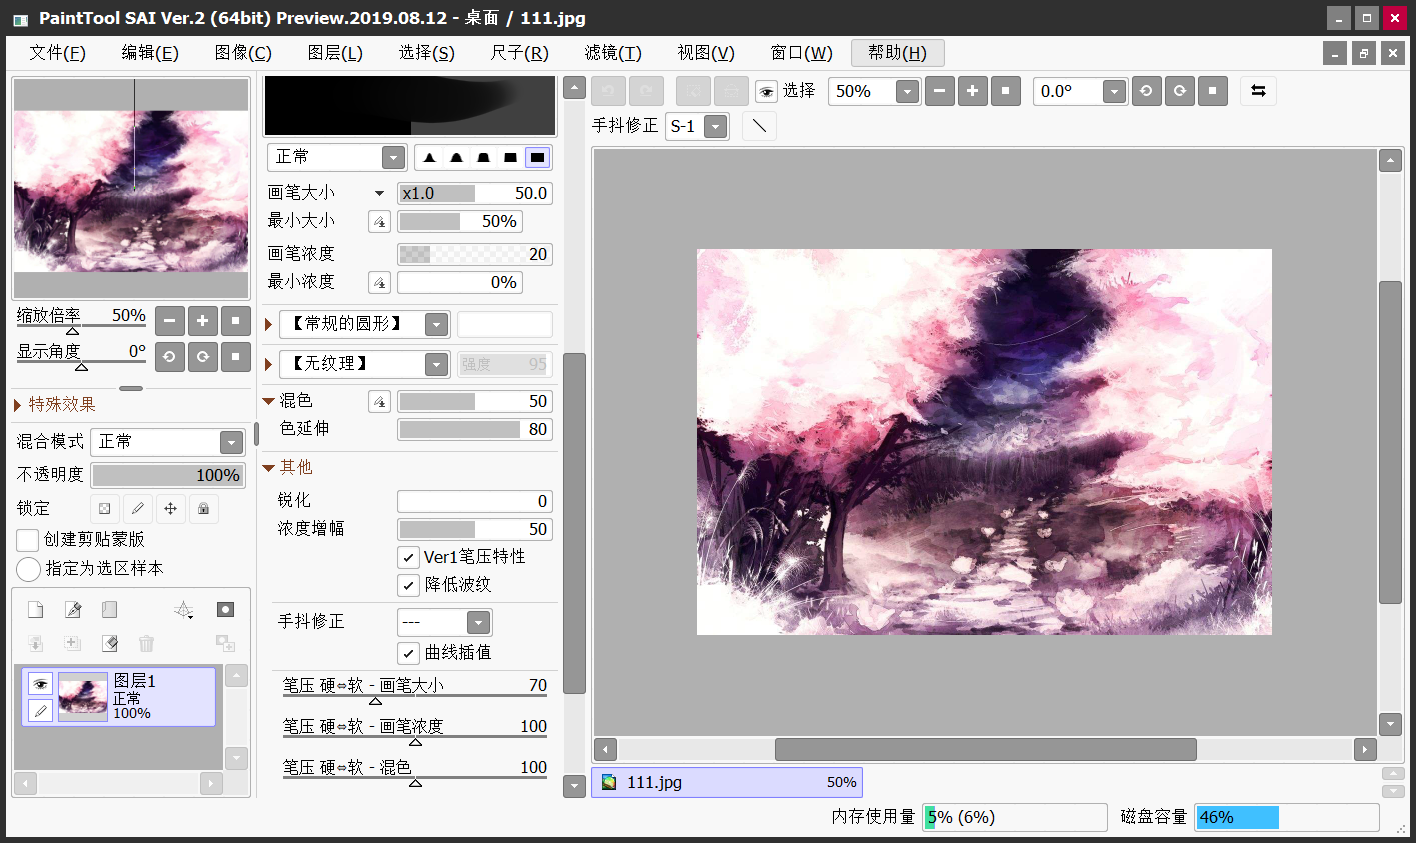Zoom out using navigator minus button
Image resolution: width=1416 pixels, height=843 pixels.
tap(170, 321)
